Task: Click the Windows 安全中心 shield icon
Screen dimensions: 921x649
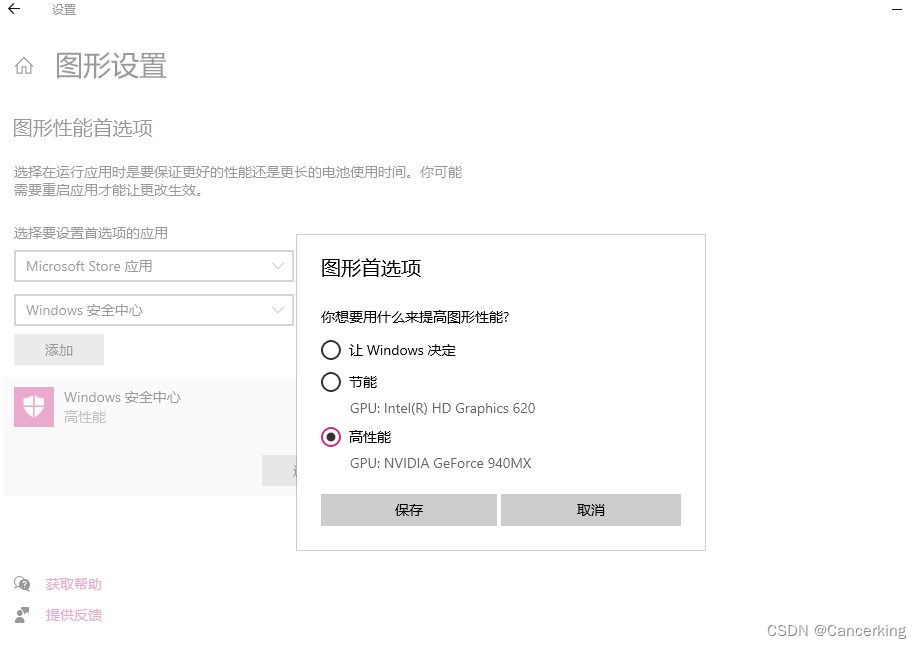Action: point(33,406)
